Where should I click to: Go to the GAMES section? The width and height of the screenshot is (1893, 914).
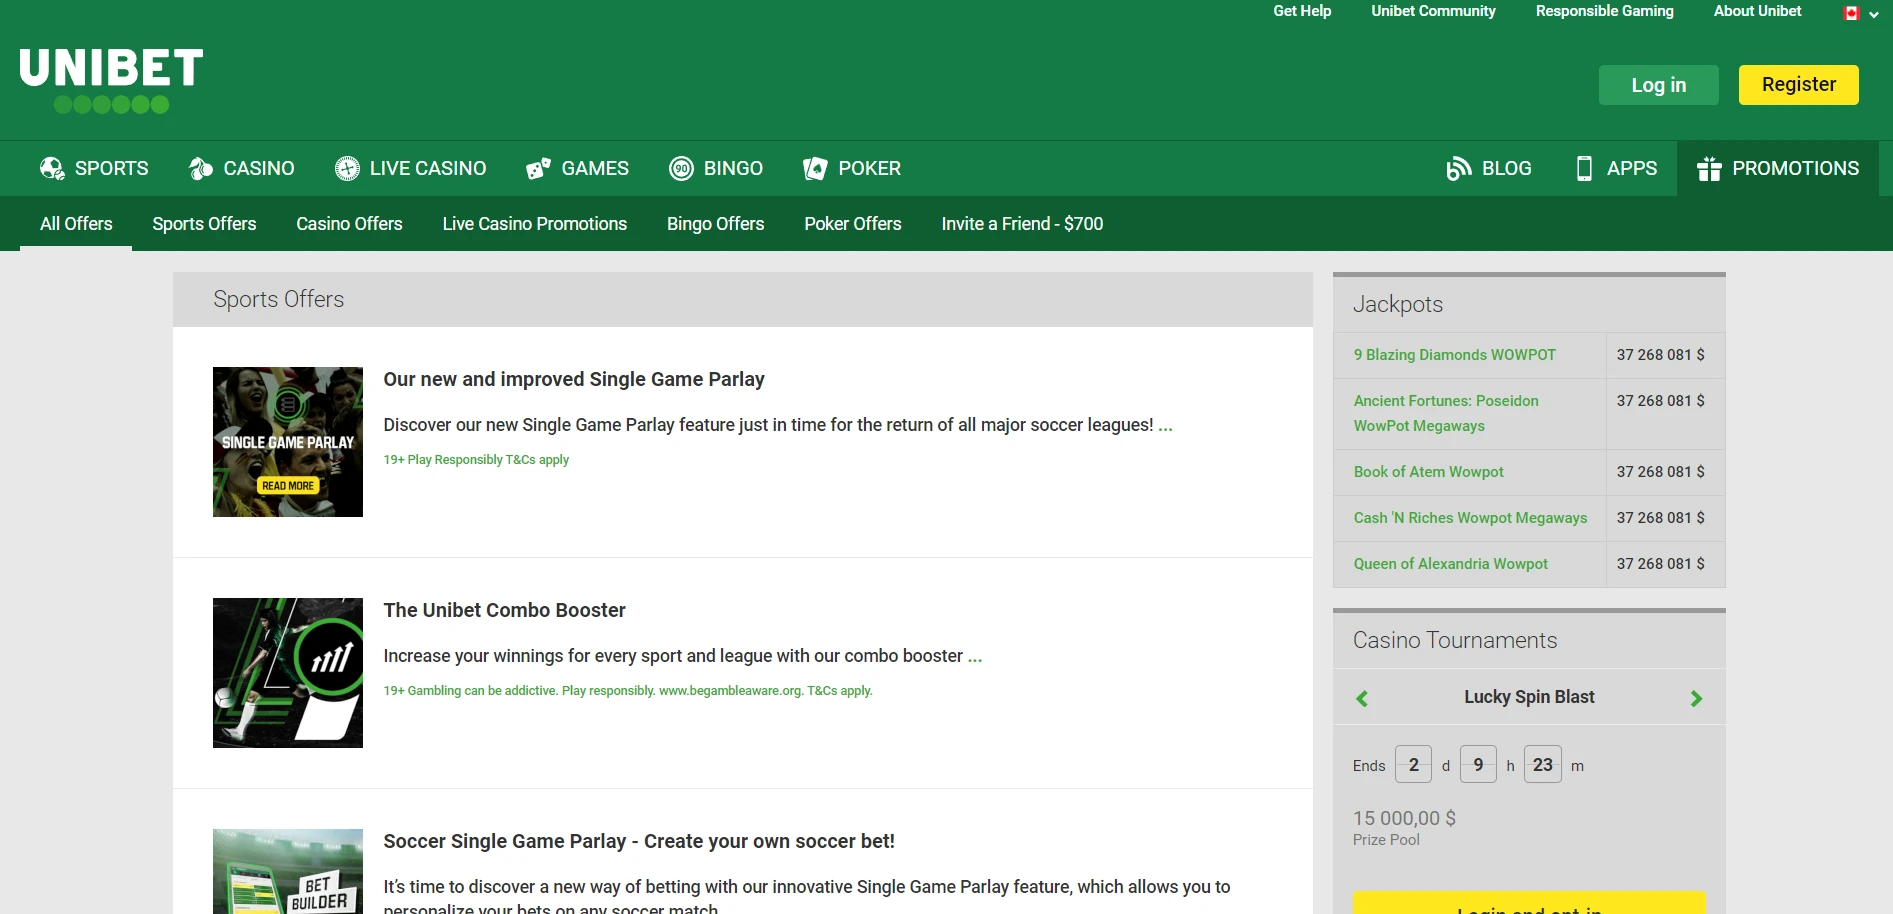click(x=578, y=168)
